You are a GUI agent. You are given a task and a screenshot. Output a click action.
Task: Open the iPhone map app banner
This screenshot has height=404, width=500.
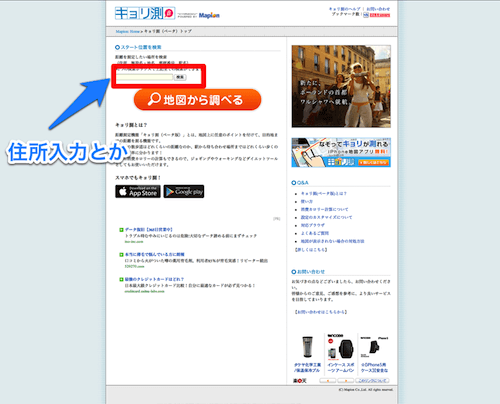[341, 153]
